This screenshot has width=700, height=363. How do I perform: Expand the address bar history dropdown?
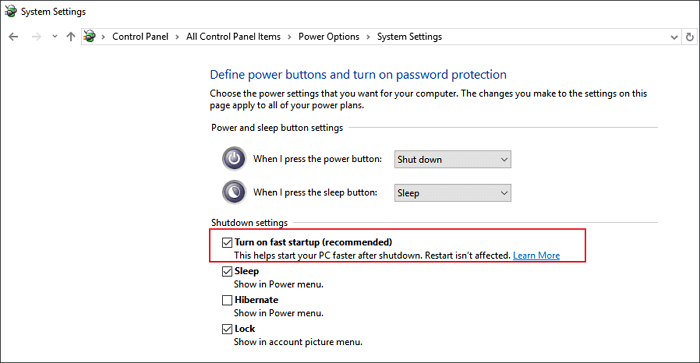[x=674, y=37]
